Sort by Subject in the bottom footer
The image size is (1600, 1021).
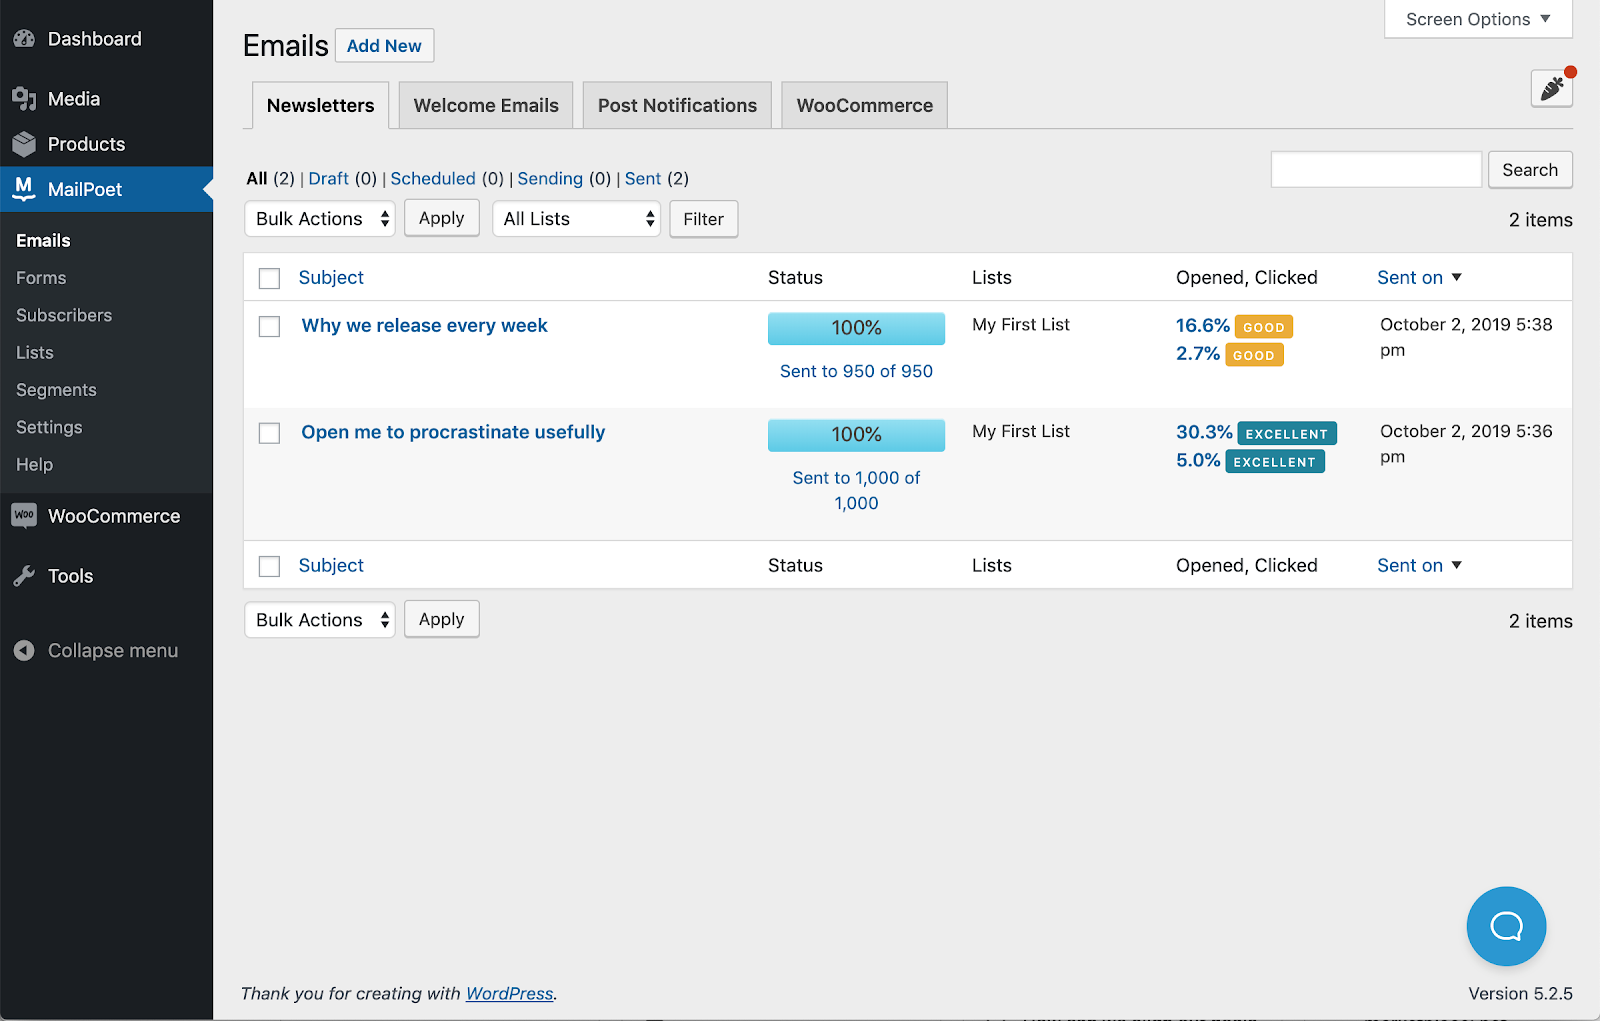(331, 565)
